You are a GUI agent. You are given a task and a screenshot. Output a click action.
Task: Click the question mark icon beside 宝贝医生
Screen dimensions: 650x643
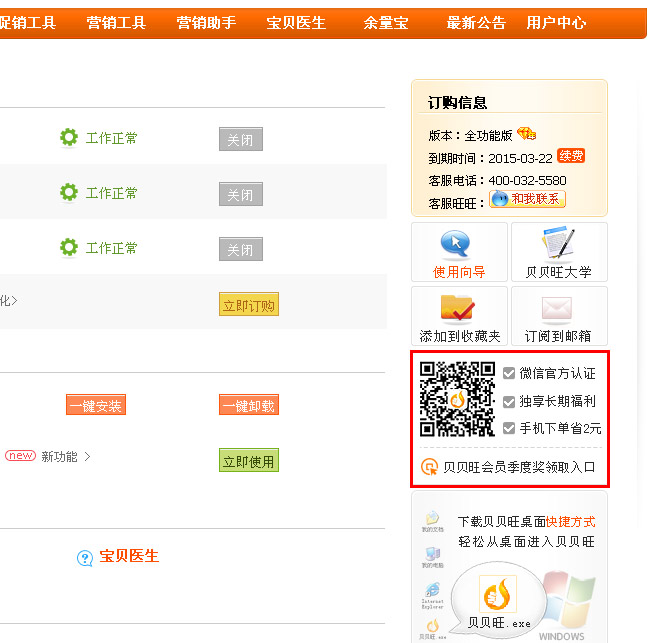[x=85, y=558]
